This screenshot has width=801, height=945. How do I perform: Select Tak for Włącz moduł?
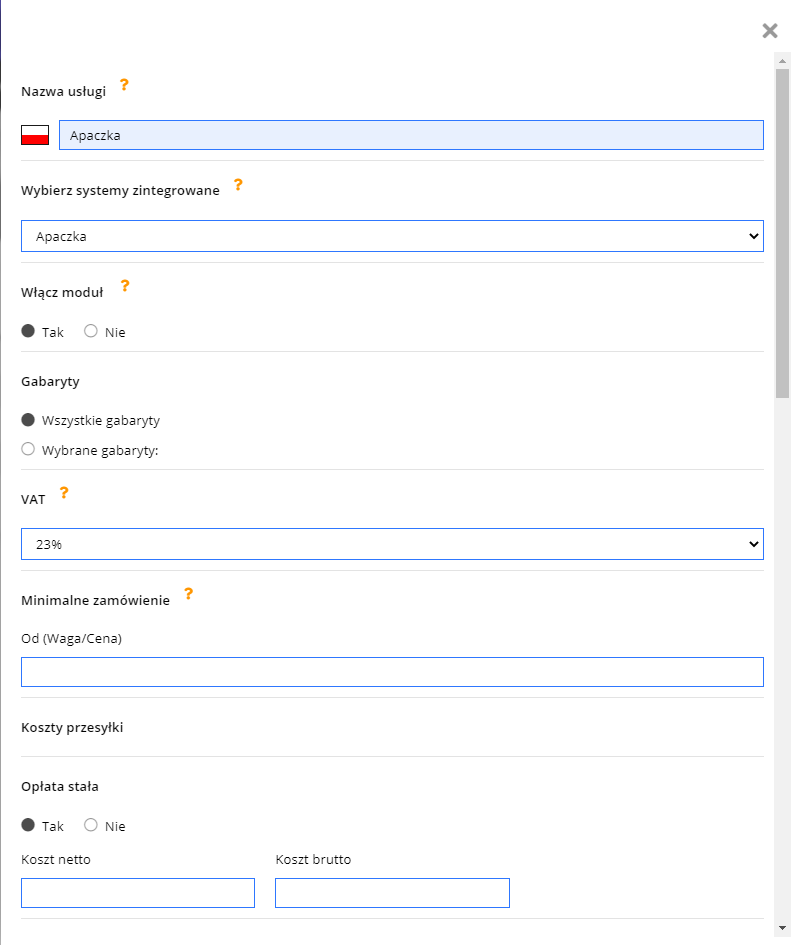29,332
